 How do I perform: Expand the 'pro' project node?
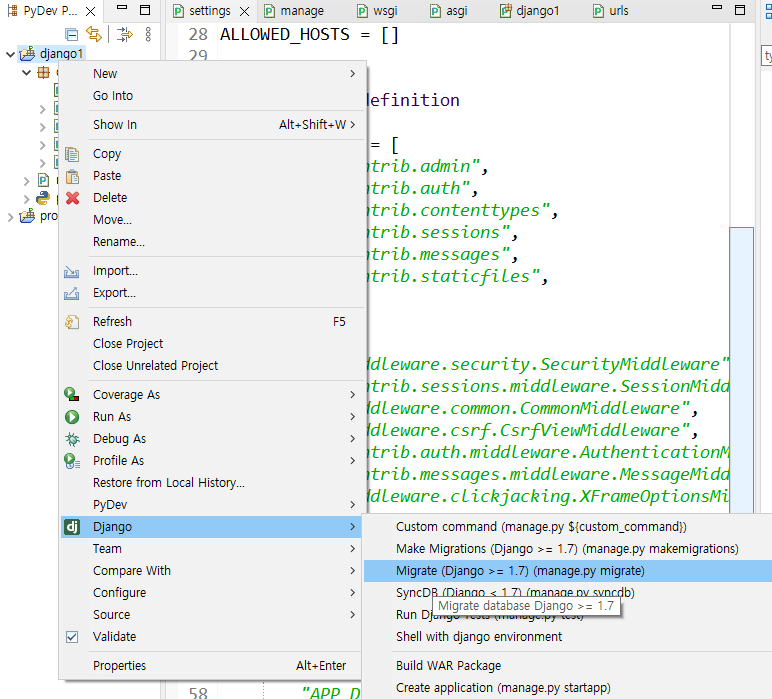pos(10,217)
